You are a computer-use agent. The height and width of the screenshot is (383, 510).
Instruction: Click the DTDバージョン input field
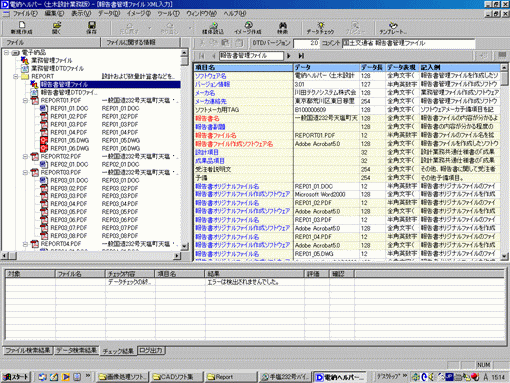[306, 43]
